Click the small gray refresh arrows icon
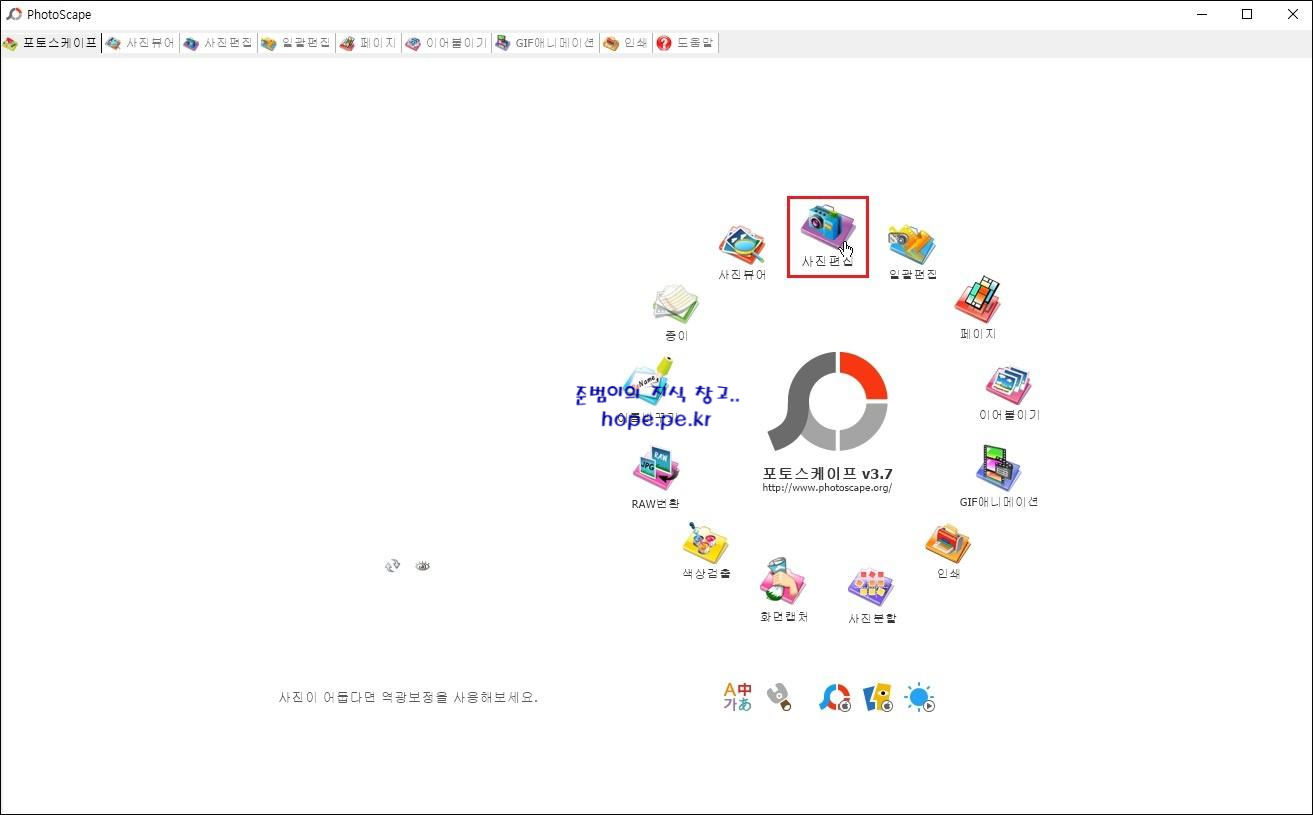The image size is (1313, 815). [393, 566]
